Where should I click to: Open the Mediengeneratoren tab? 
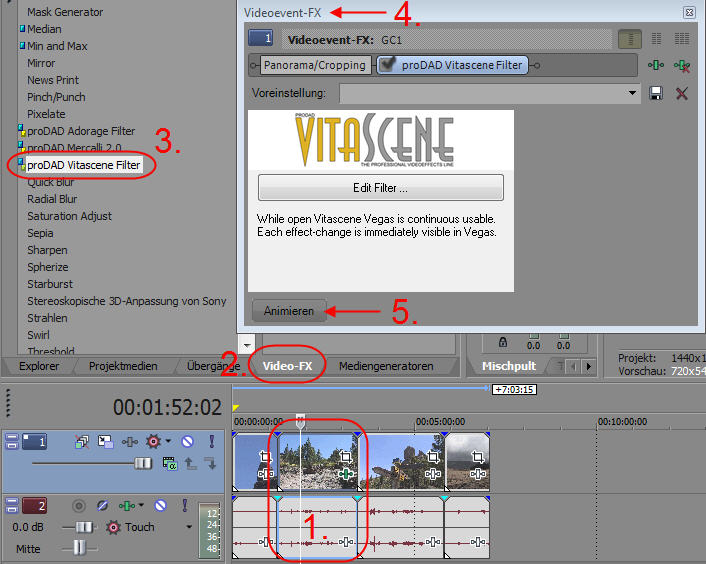[x=386, y=366]
